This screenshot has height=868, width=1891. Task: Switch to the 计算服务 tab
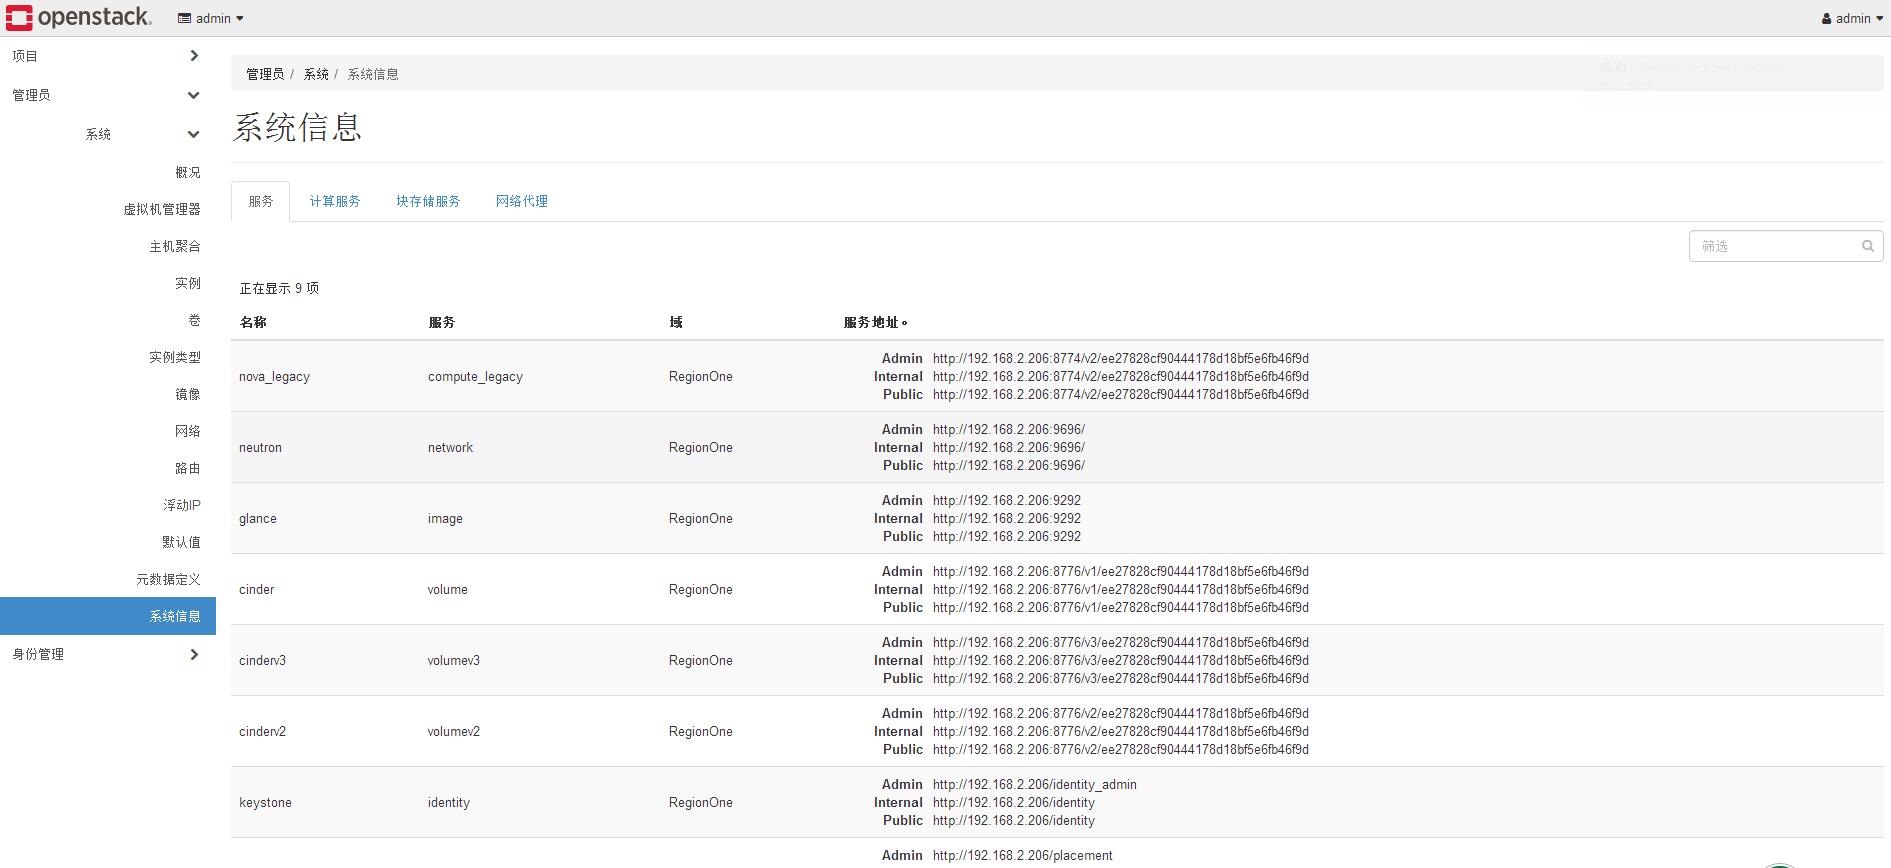(x=335, y=201)
